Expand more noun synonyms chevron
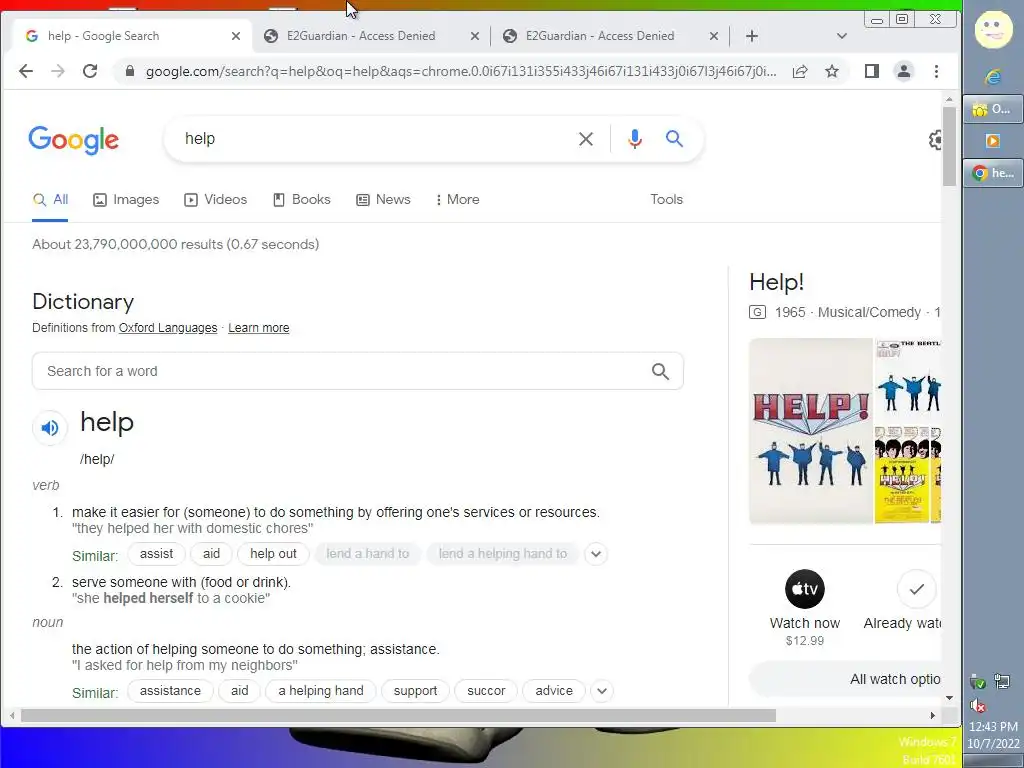1024x768 pixels. [601, 691]
